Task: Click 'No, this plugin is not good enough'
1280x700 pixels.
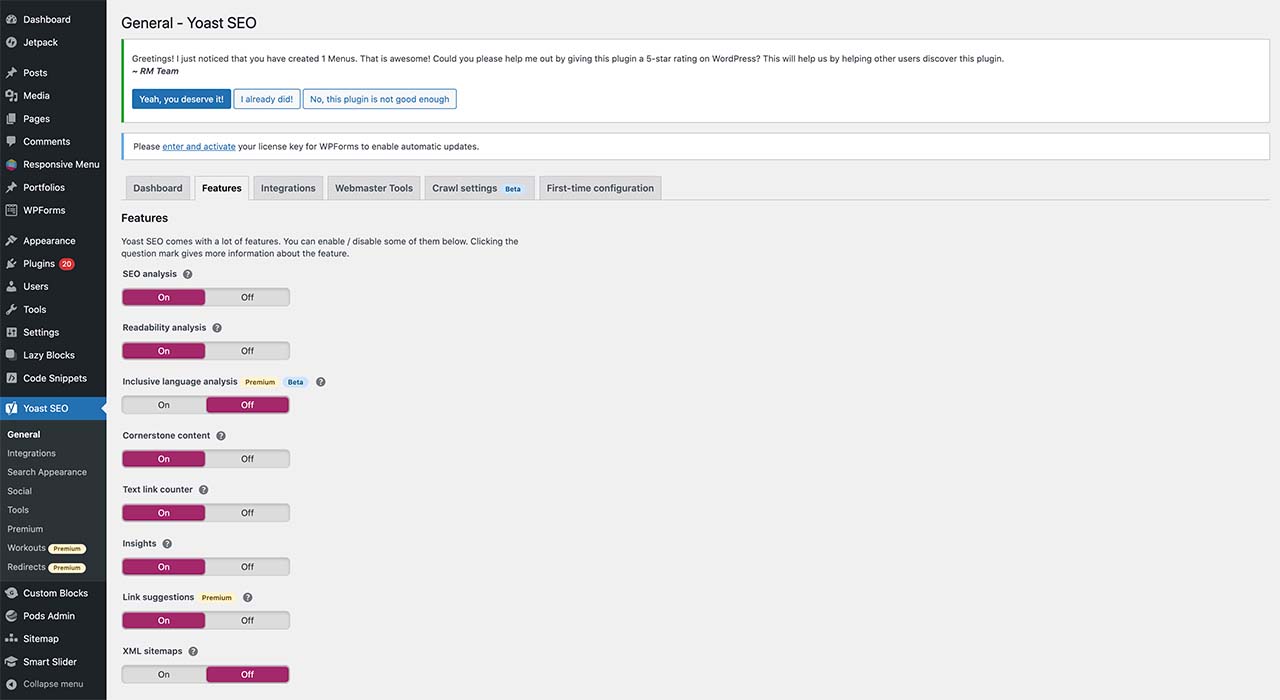Action: (380, 99)
